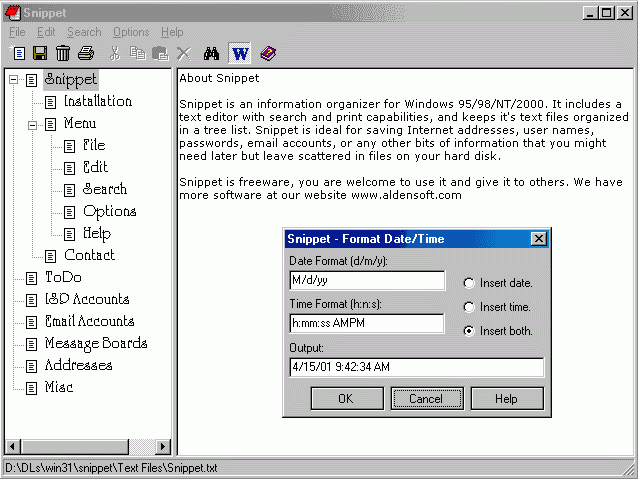The height and width of the screenshot is (479, 638).
Task: Click the new snippet document icon
Action: 17,53
